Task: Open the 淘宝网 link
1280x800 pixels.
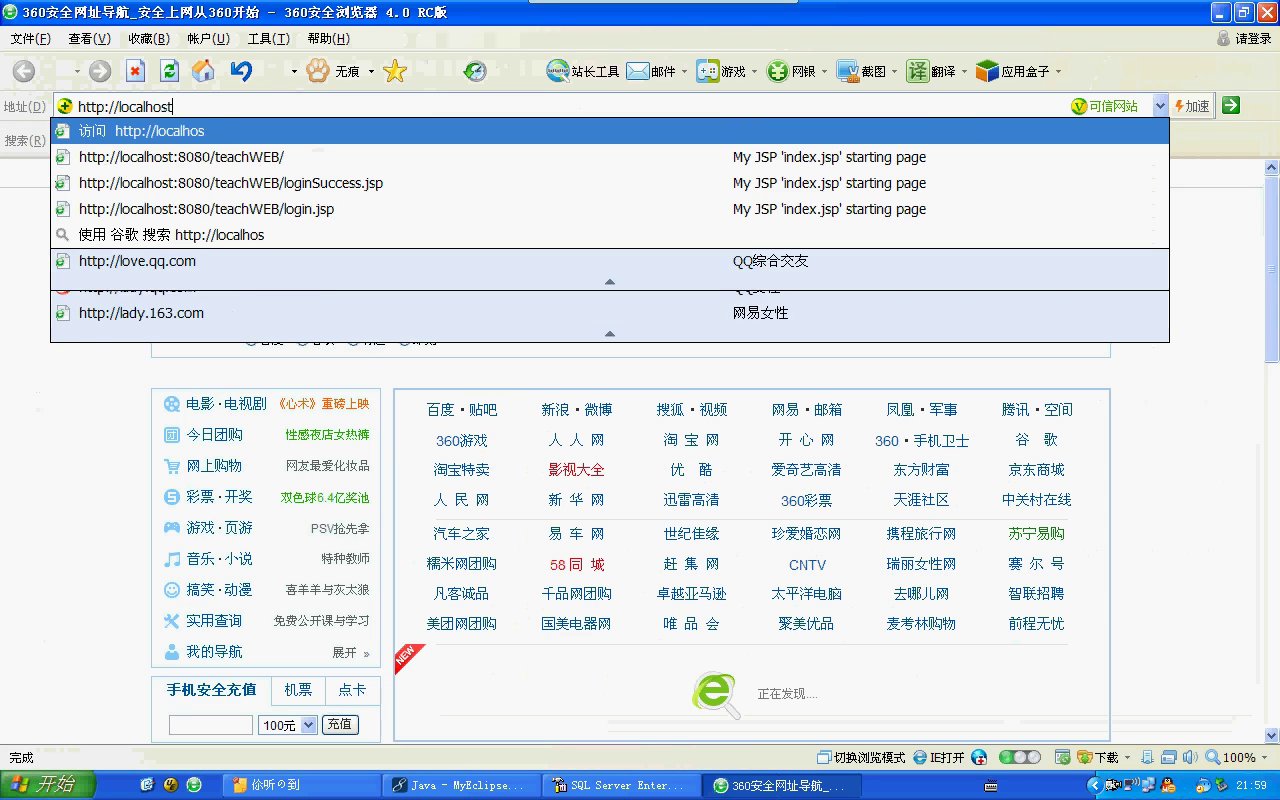Action: coord(691,440)
